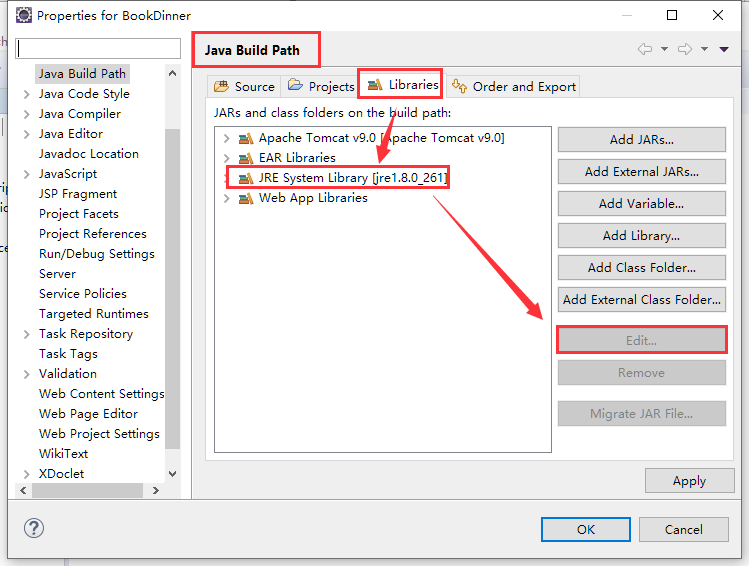749x566 pixels.
Task: Click the Edit... button
Action: click(642, 340)
